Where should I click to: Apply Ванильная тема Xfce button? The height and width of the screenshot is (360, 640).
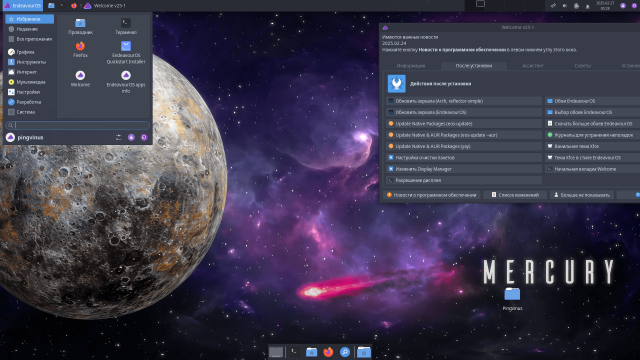592,146
